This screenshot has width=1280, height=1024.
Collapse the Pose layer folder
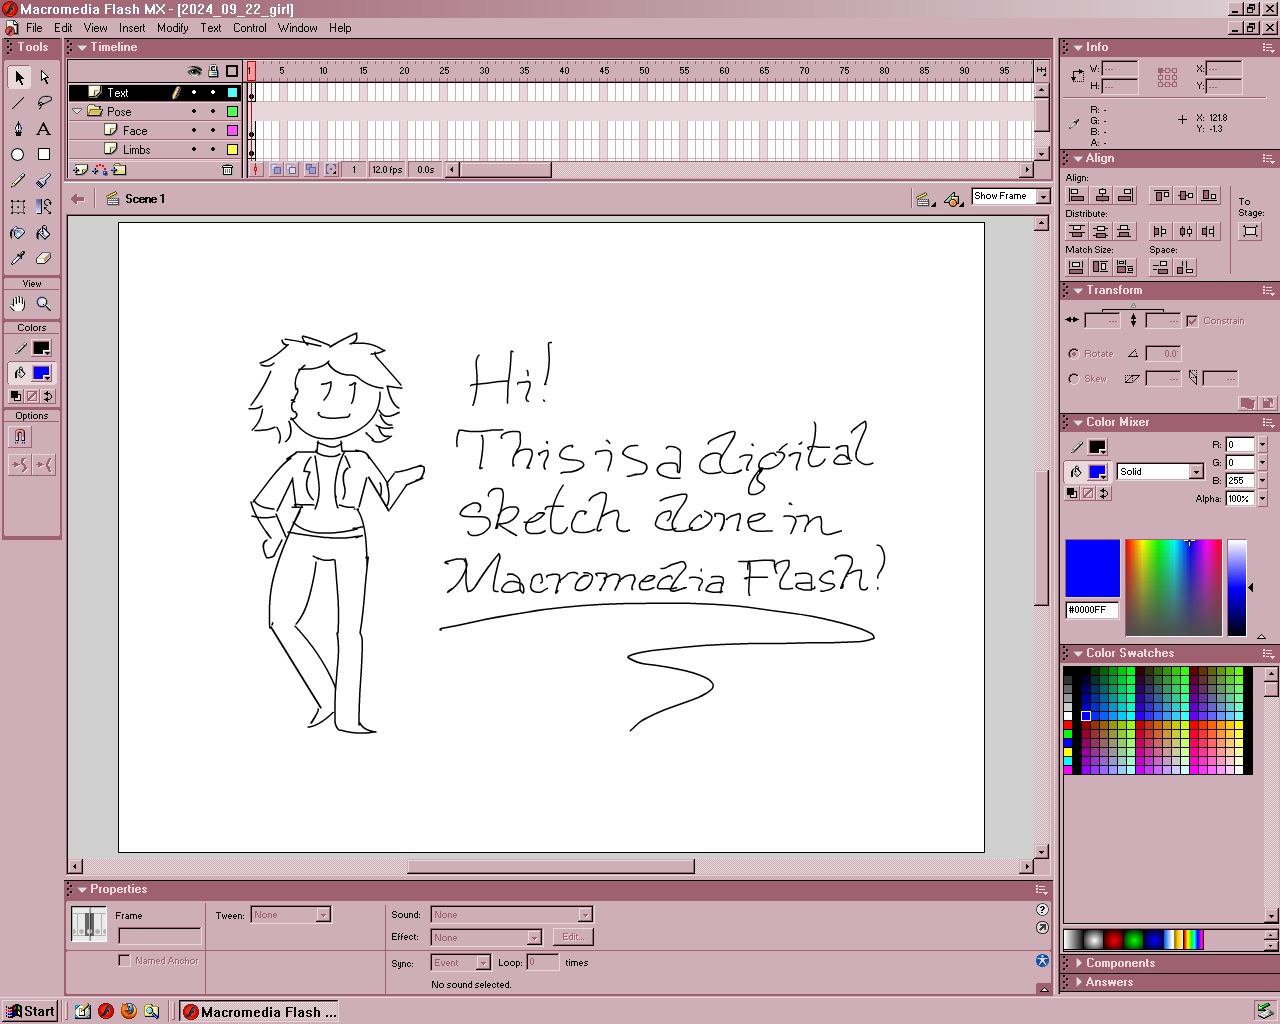[x=77, y=112]
